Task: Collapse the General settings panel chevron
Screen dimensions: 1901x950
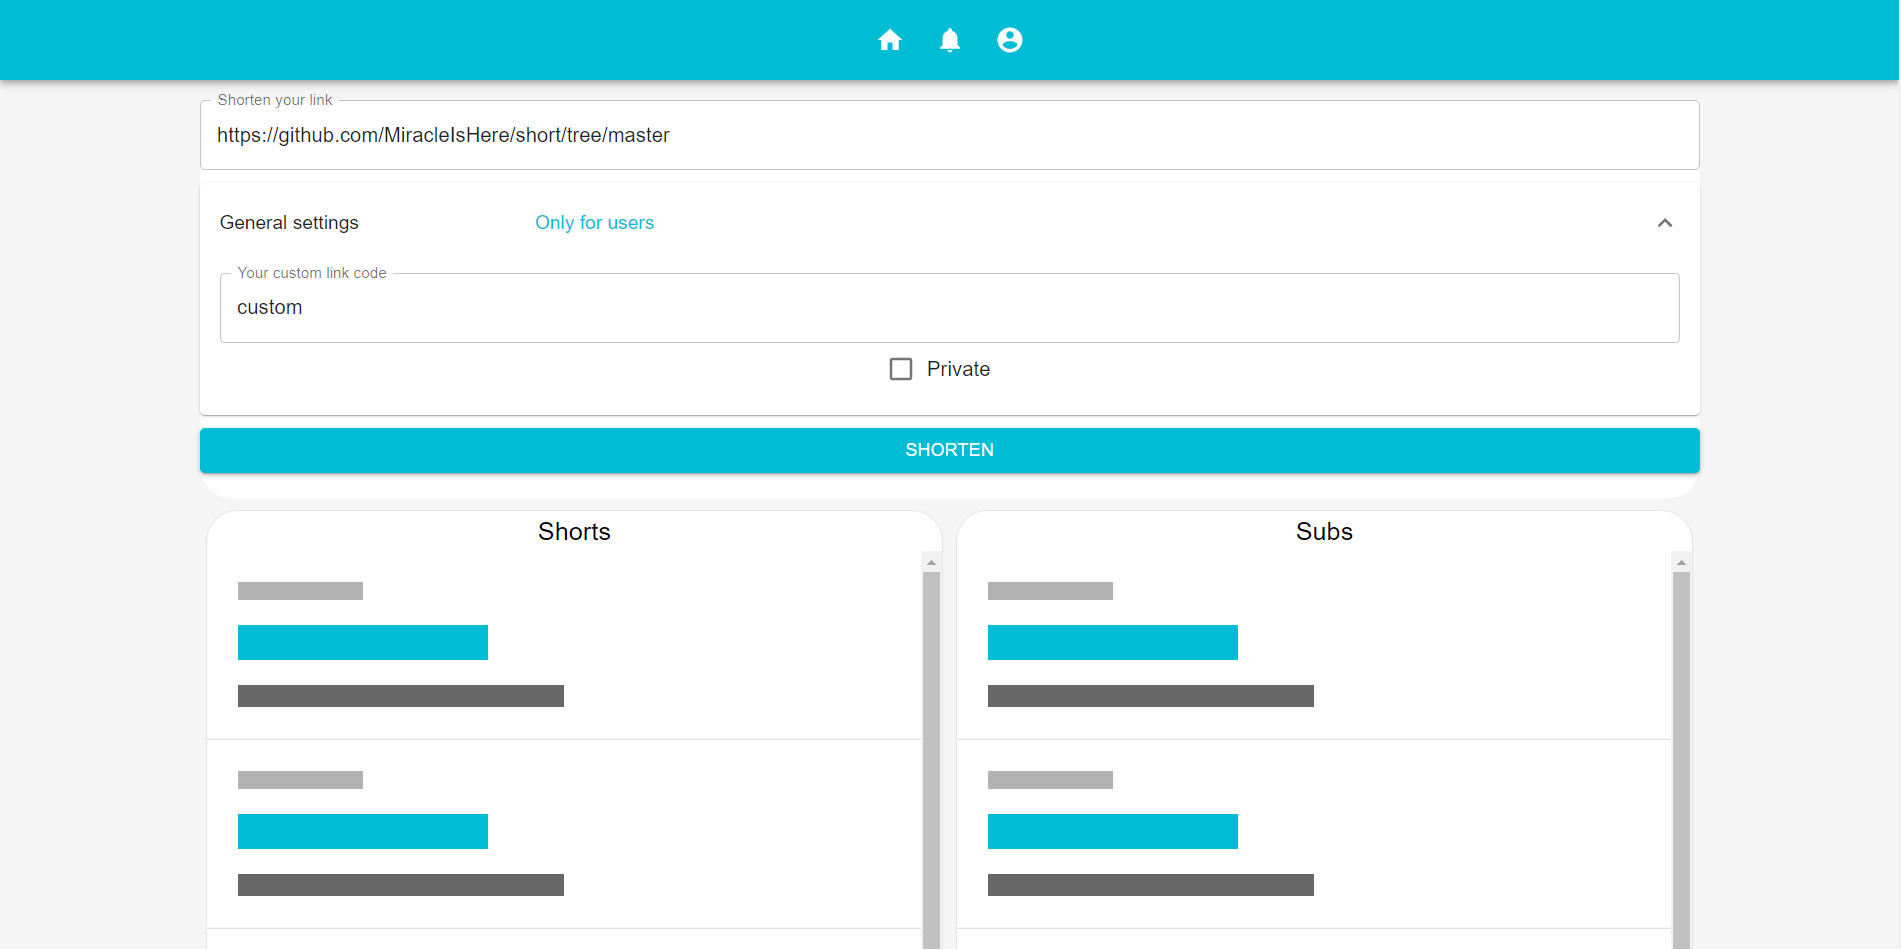Action: pyautogui.click(x=1664, y=223)
